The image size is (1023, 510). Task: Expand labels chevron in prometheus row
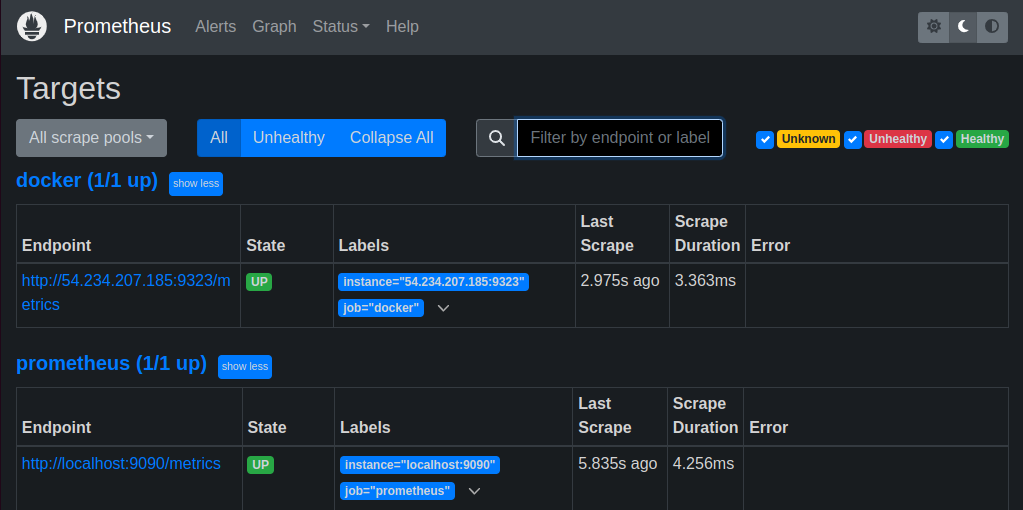[x=474, y=490]
